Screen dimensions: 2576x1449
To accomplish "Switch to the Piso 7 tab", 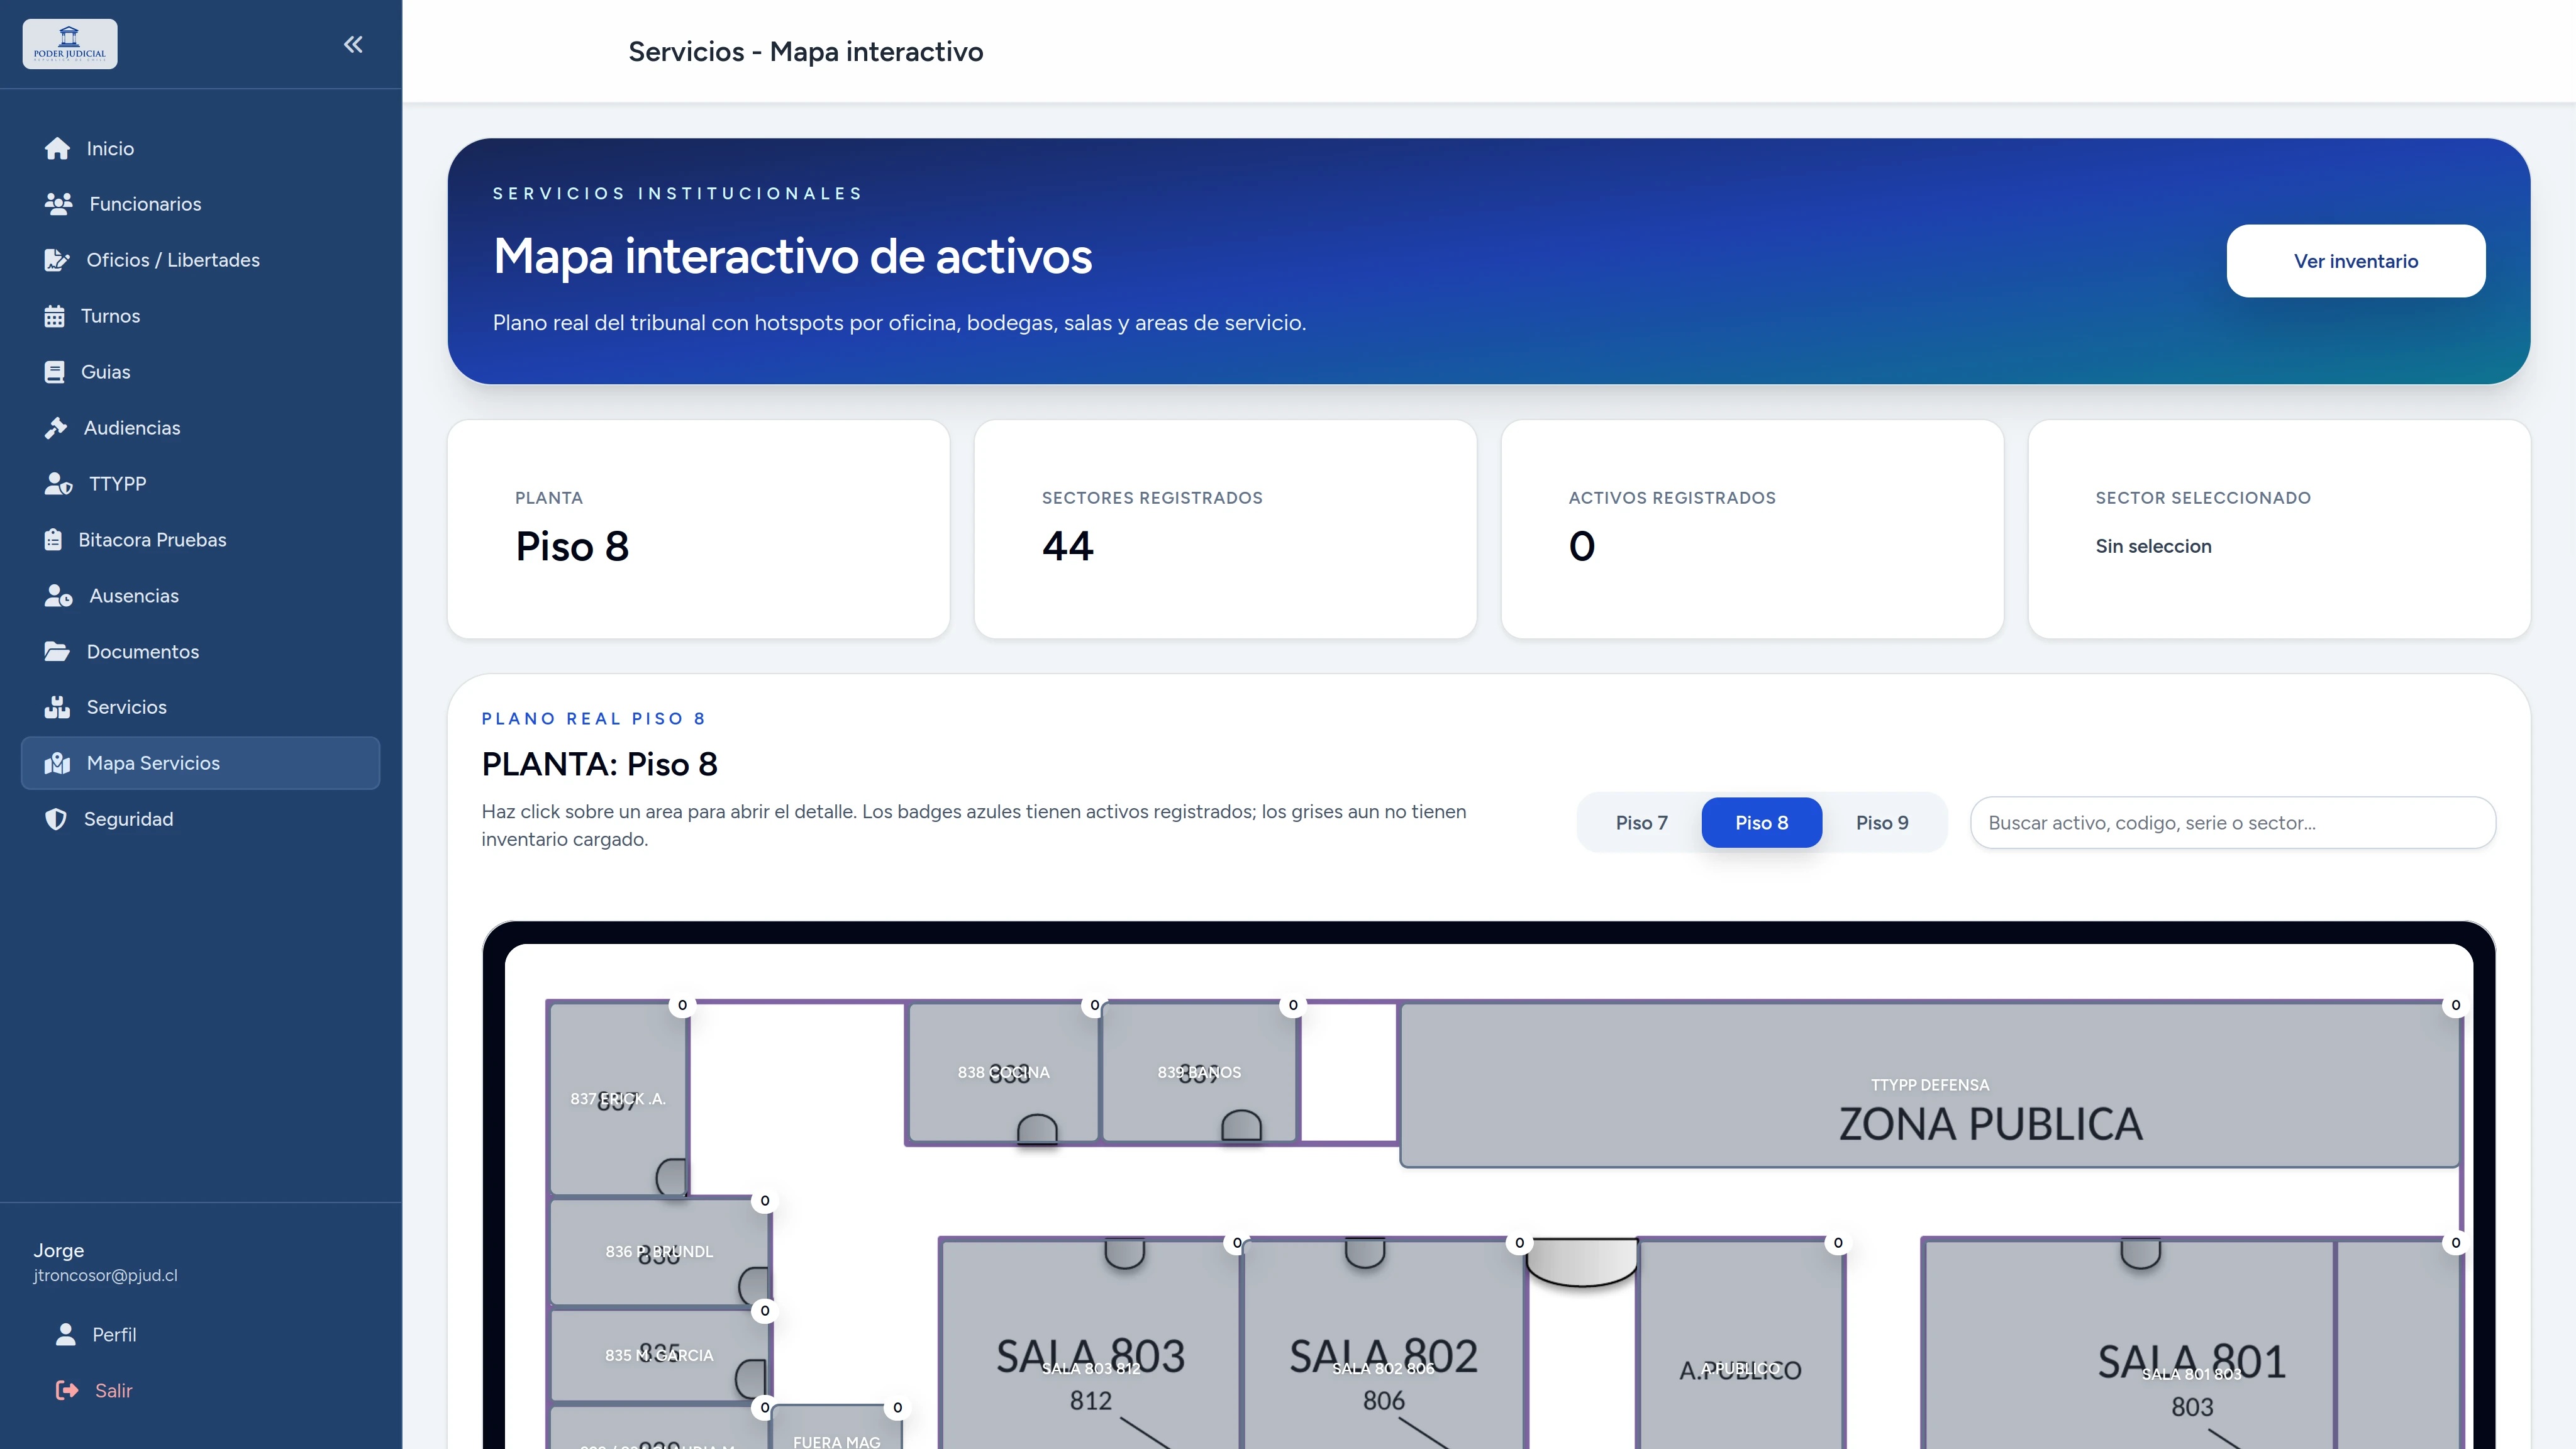I will [x=1642, y=822].
